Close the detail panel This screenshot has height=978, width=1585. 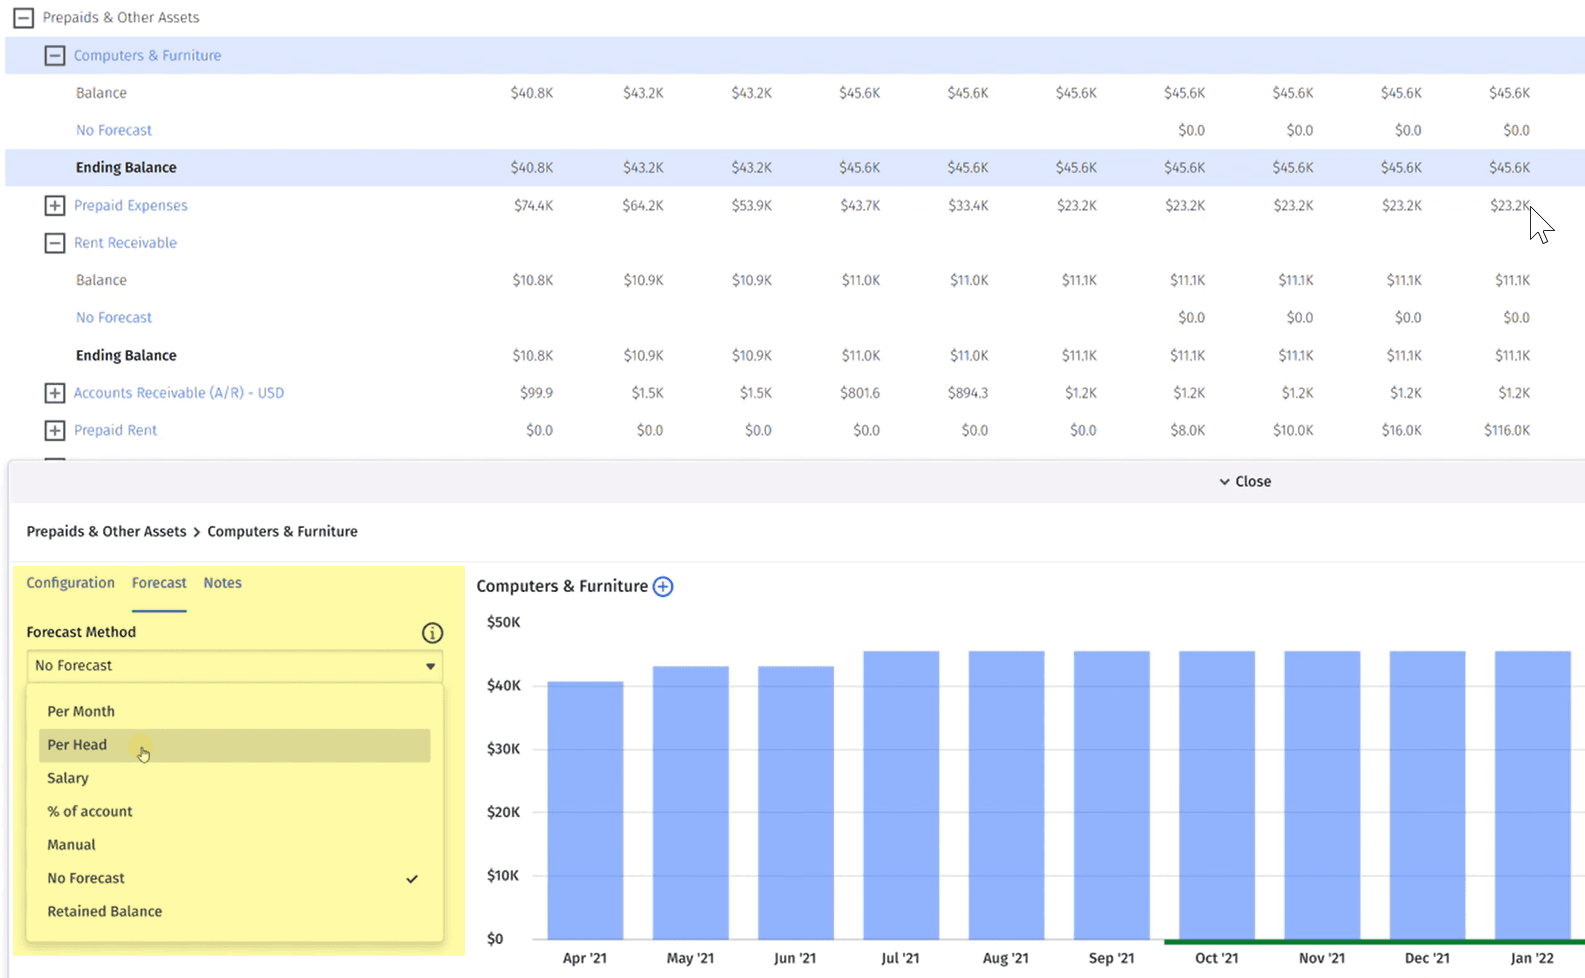click(x=1245, y=482)
